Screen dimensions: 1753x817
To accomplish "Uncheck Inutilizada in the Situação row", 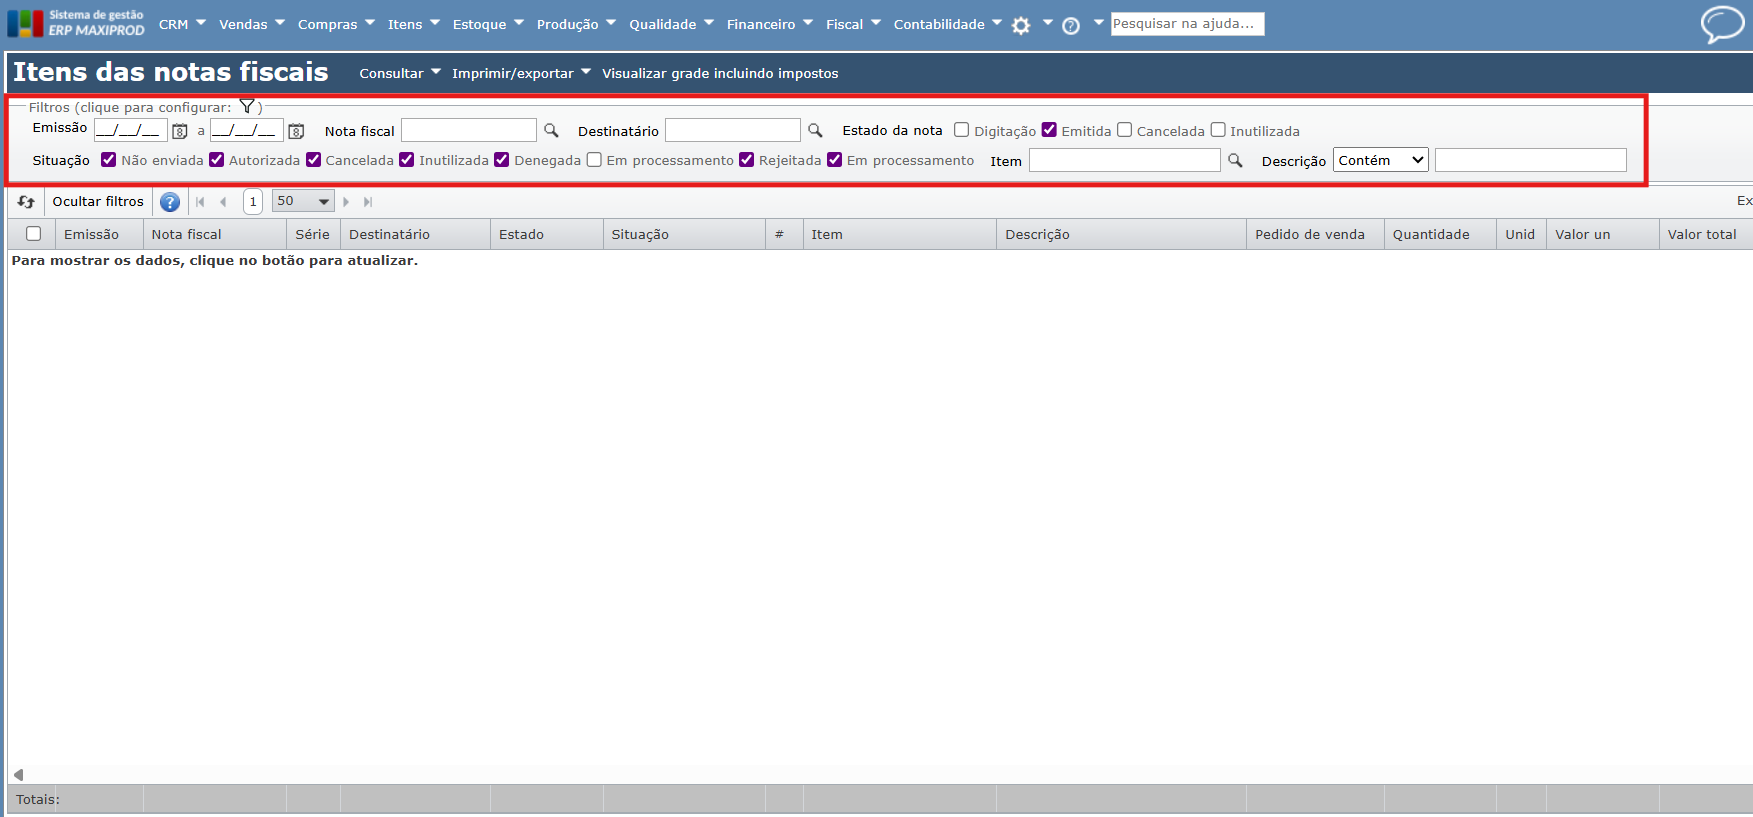I will (x=407, y=160).
